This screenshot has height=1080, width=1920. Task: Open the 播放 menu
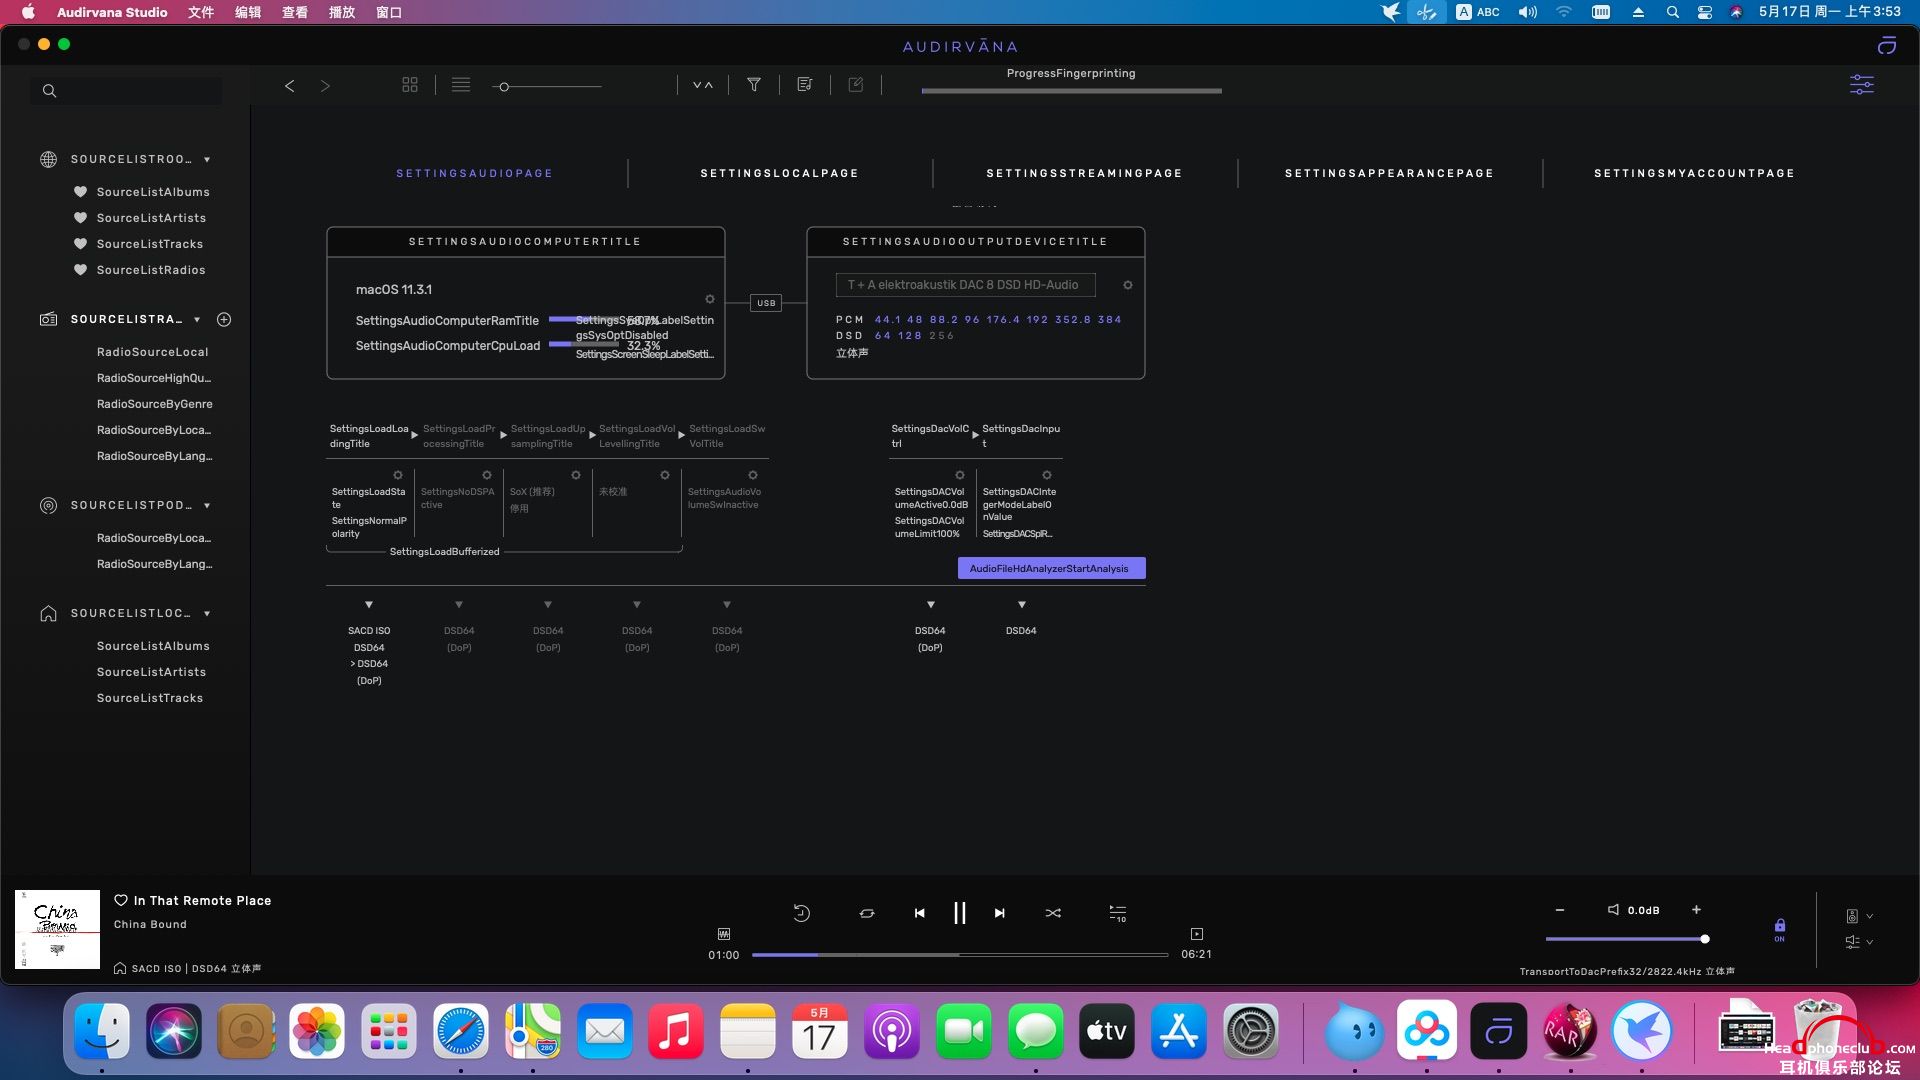[342, 12]
